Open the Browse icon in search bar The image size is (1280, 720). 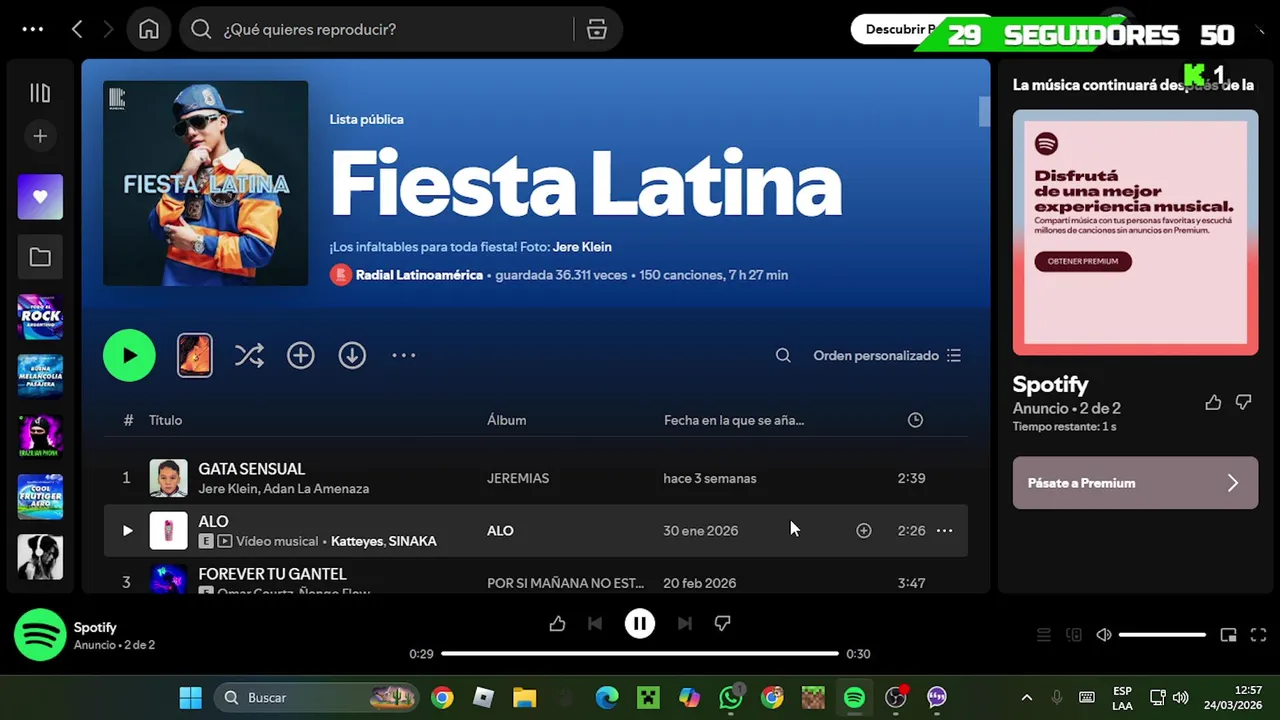coord(597,29)
